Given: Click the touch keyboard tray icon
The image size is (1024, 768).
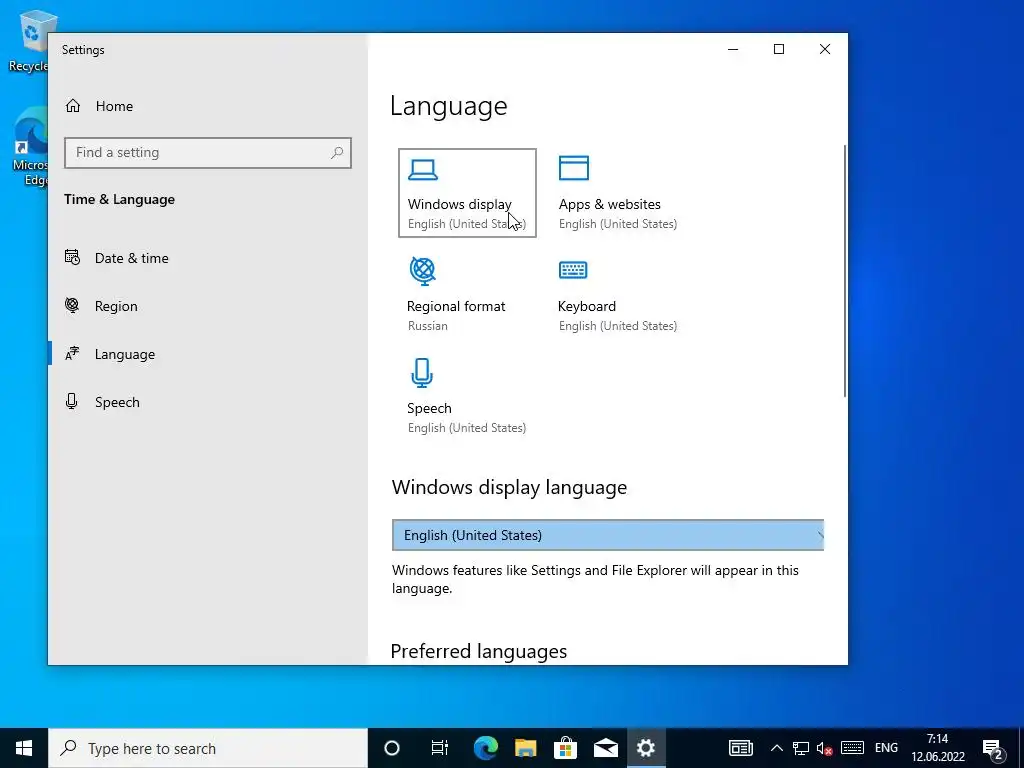Looking at the screenshot, I should point(852,748).
